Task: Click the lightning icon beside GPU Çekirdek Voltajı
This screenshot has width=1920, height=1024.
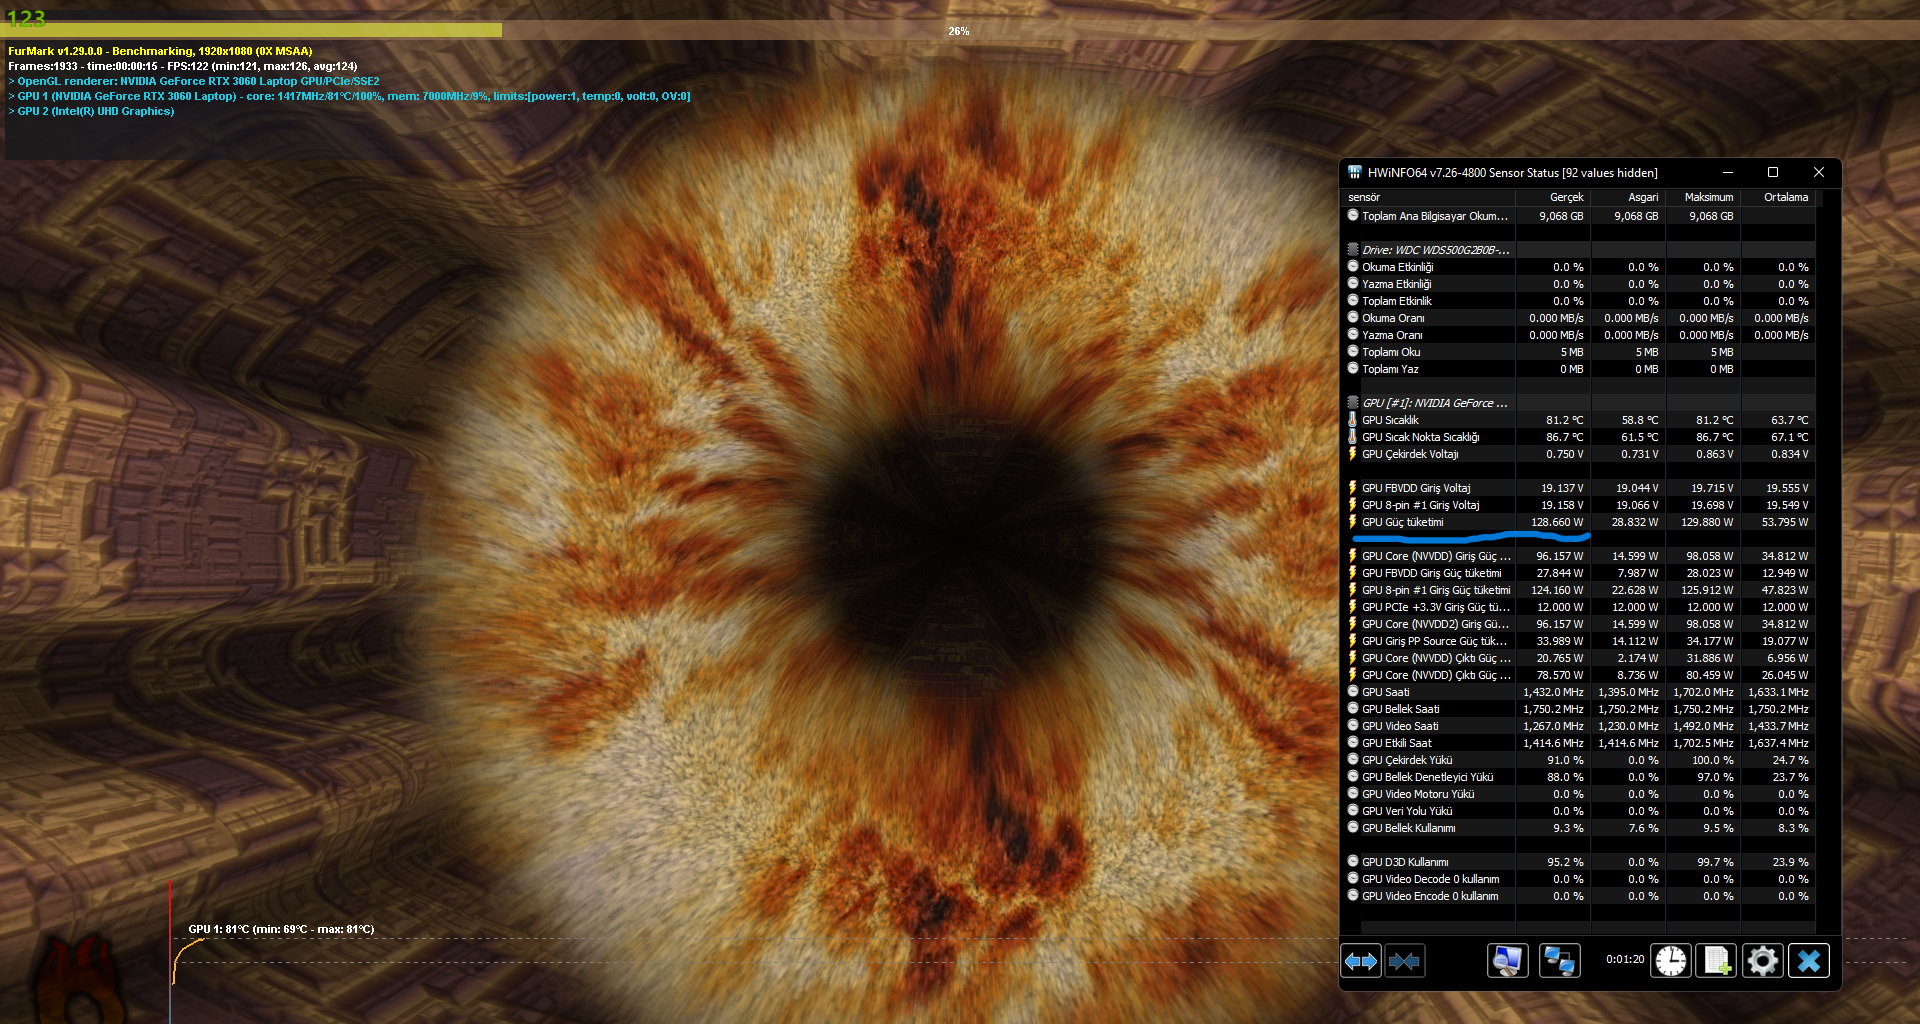Action: [x=1353, y=454]
